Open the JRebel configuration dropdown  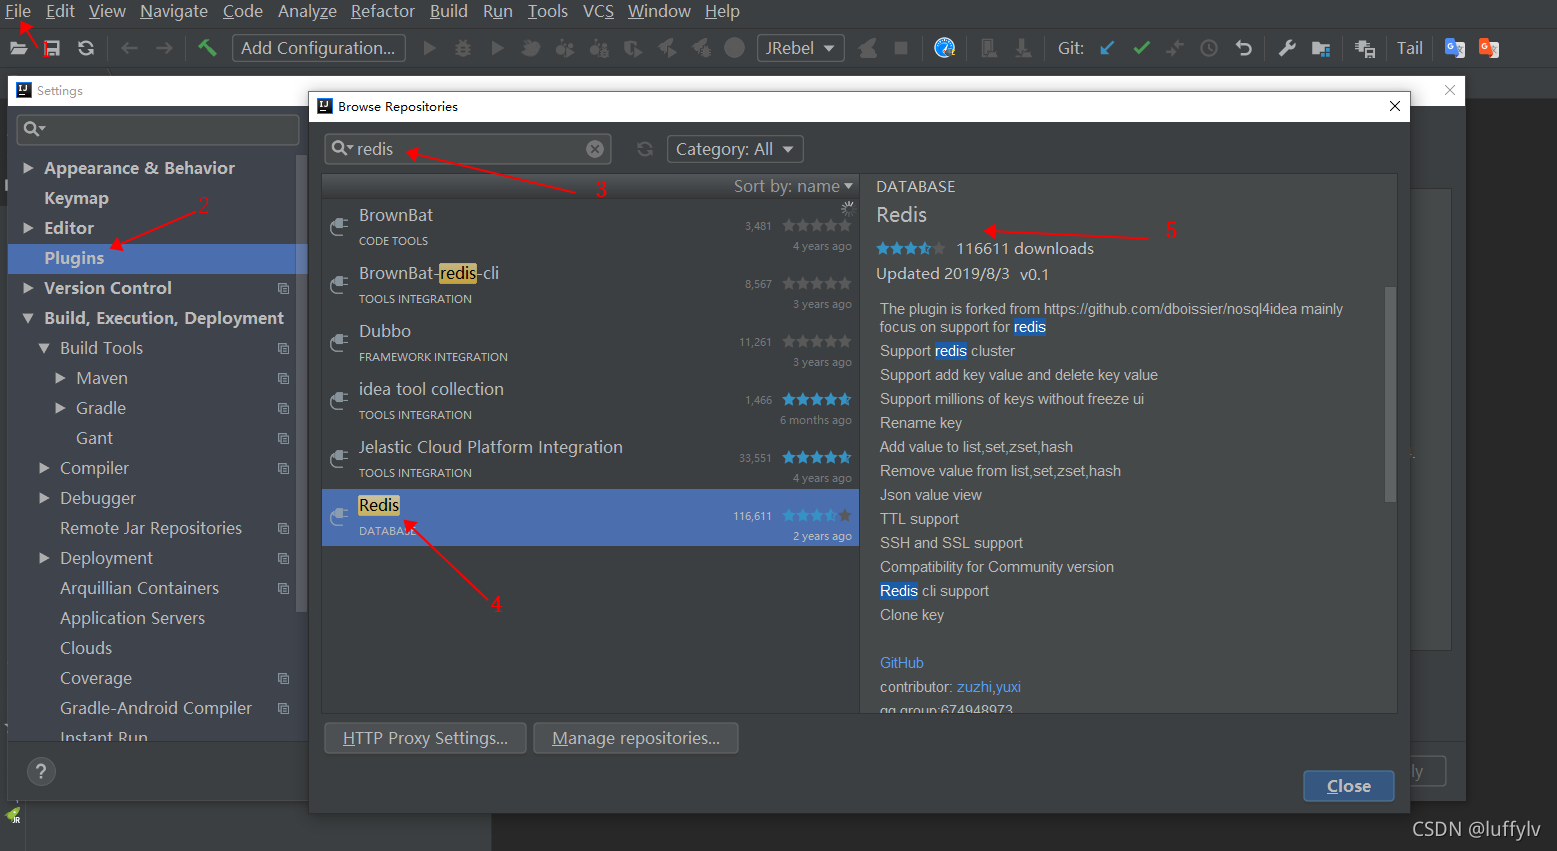click(801, 48)
